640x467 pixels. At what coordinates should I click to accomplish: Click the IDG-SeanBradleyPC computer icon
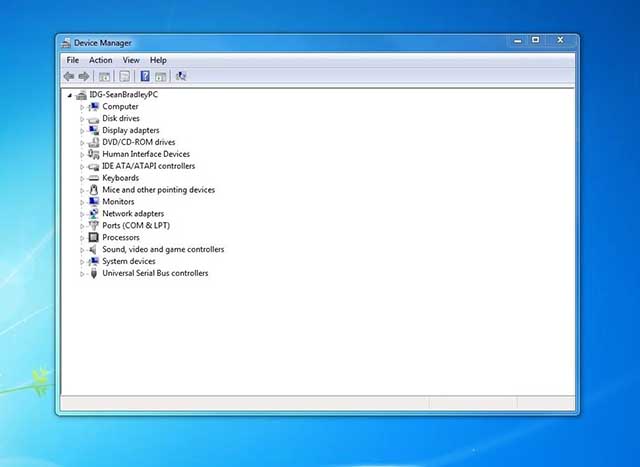82,95
